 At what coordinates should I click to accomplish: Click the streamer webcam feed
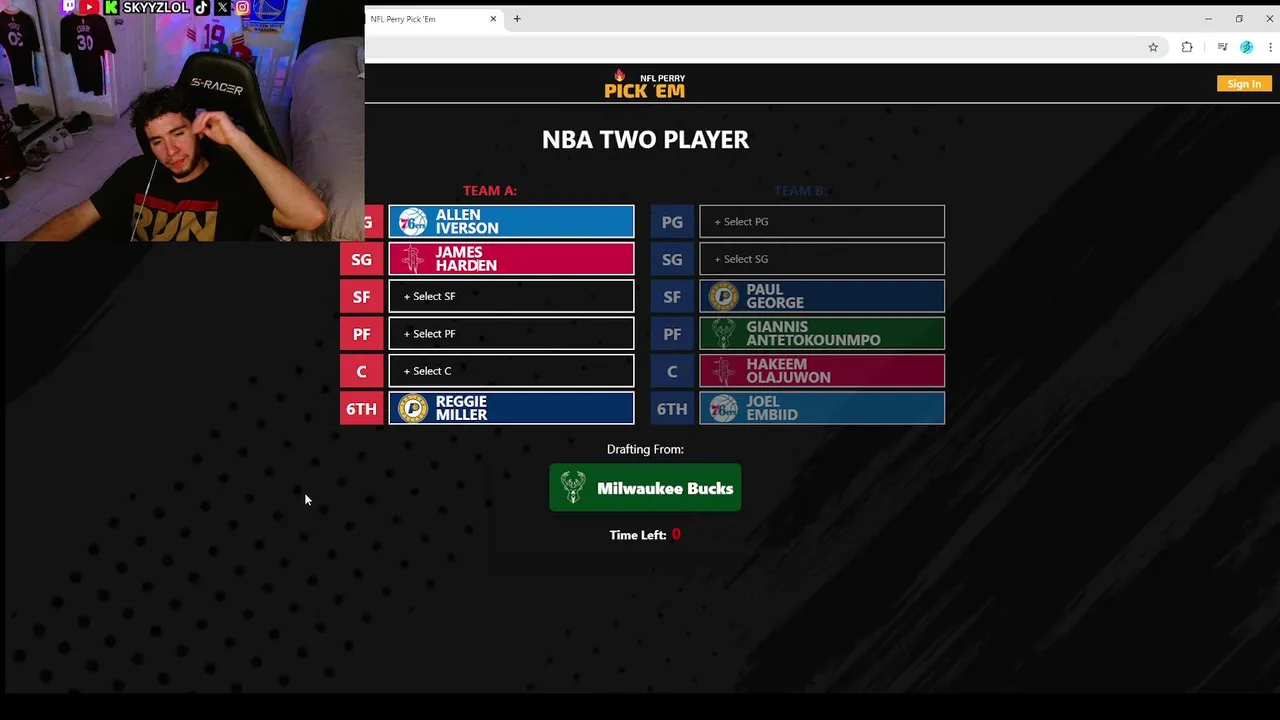point(182,120)
